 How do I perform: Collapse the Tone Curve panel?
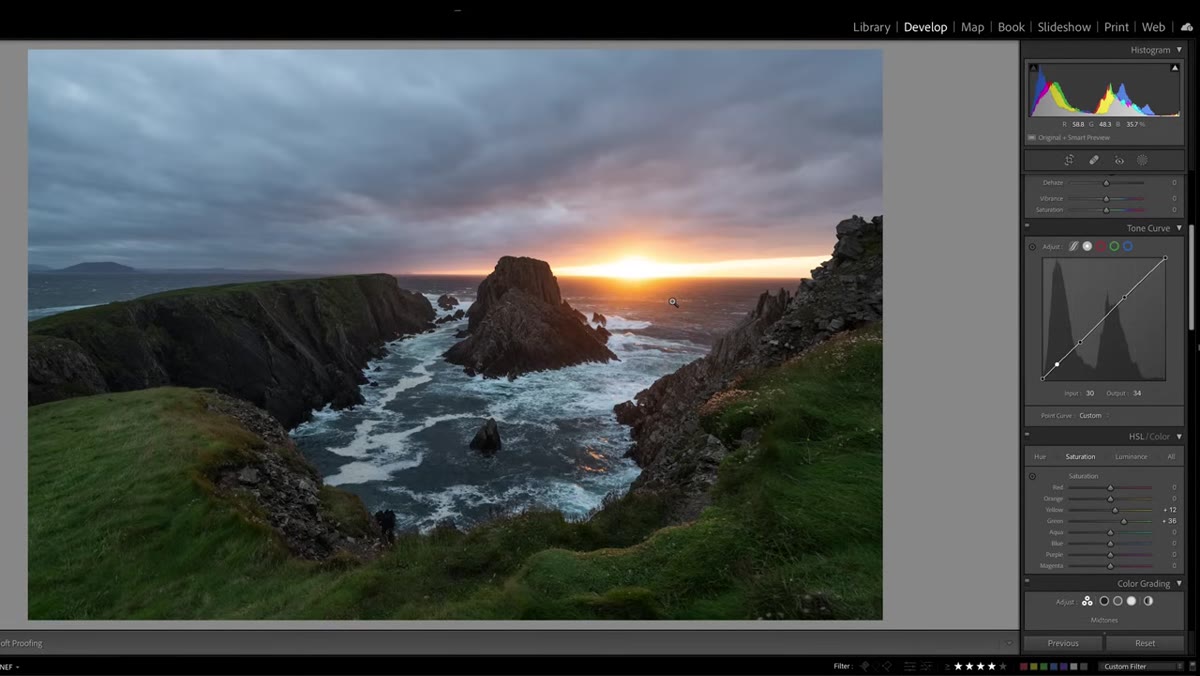(x=1179, y=228)
